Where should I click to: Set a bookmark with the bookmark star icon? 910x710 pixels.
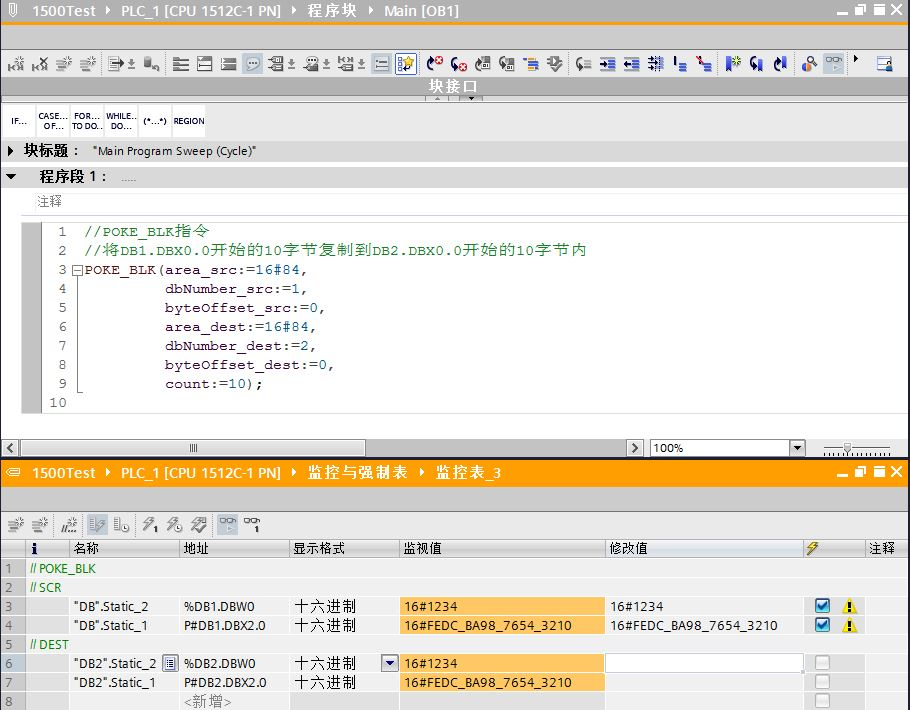pyautogui.click(x=733, y=63)
